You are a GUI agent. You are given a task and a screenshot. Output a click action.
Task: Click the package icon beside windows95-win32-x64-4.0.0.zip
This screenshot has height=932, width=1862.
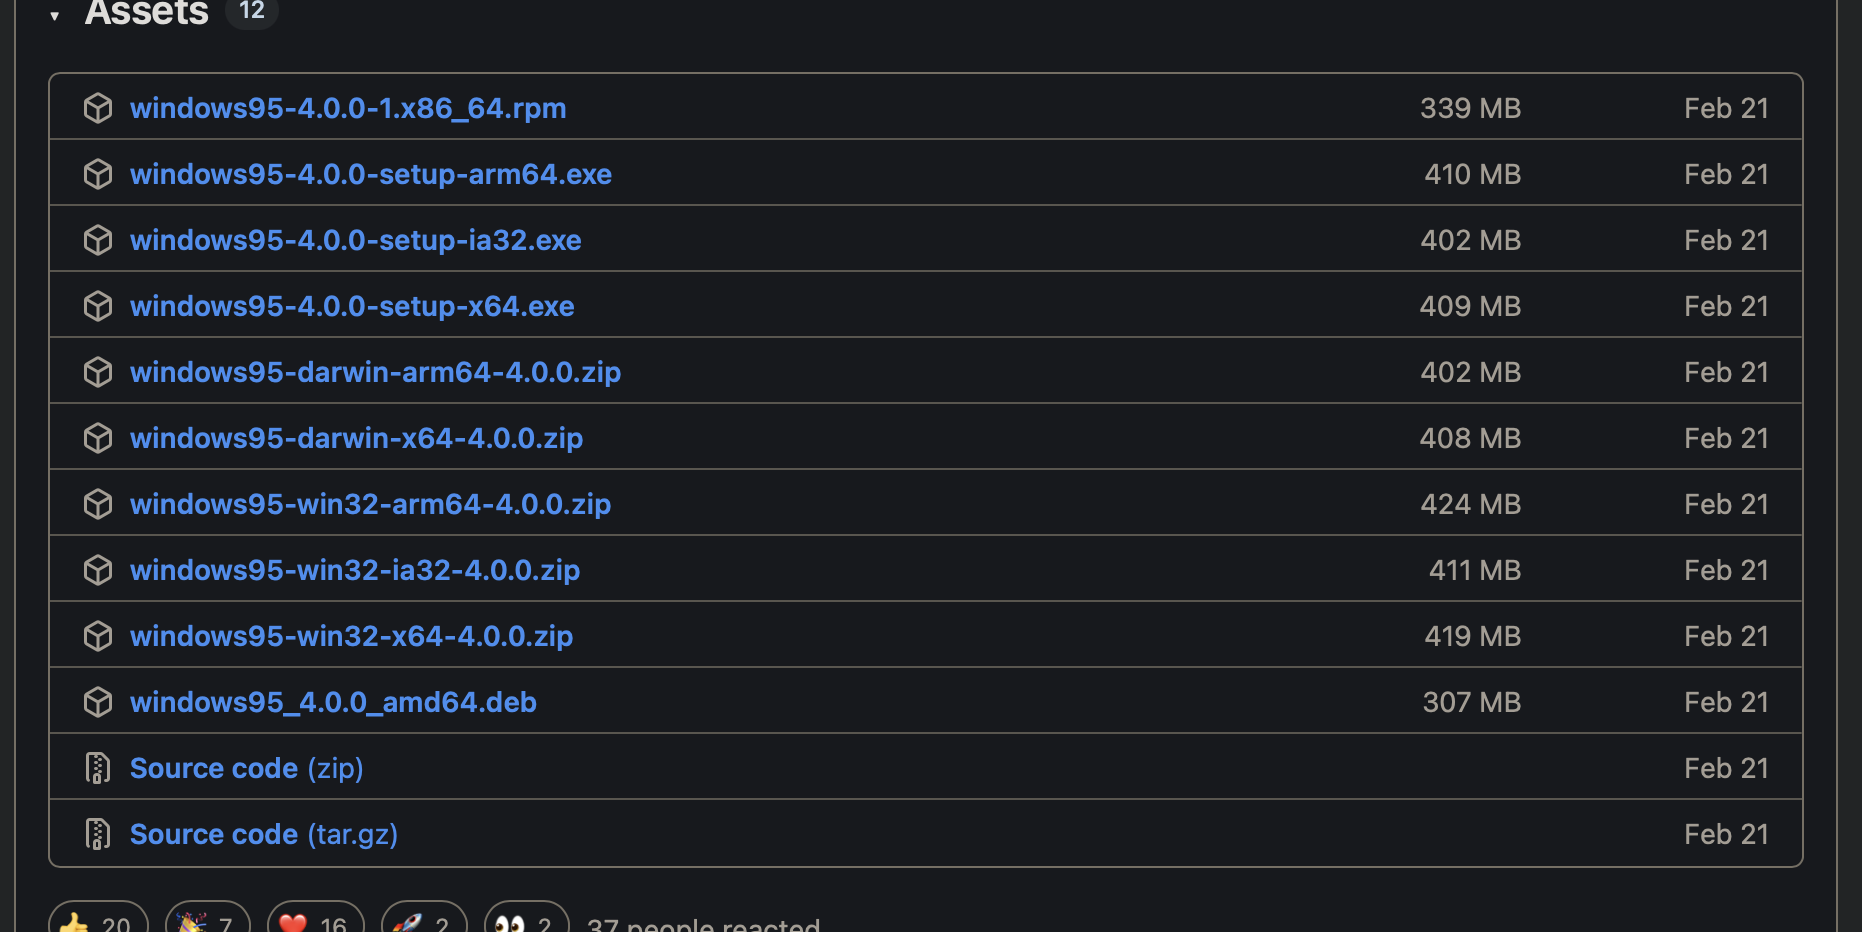pyautogui.click(x=98, y=636)
